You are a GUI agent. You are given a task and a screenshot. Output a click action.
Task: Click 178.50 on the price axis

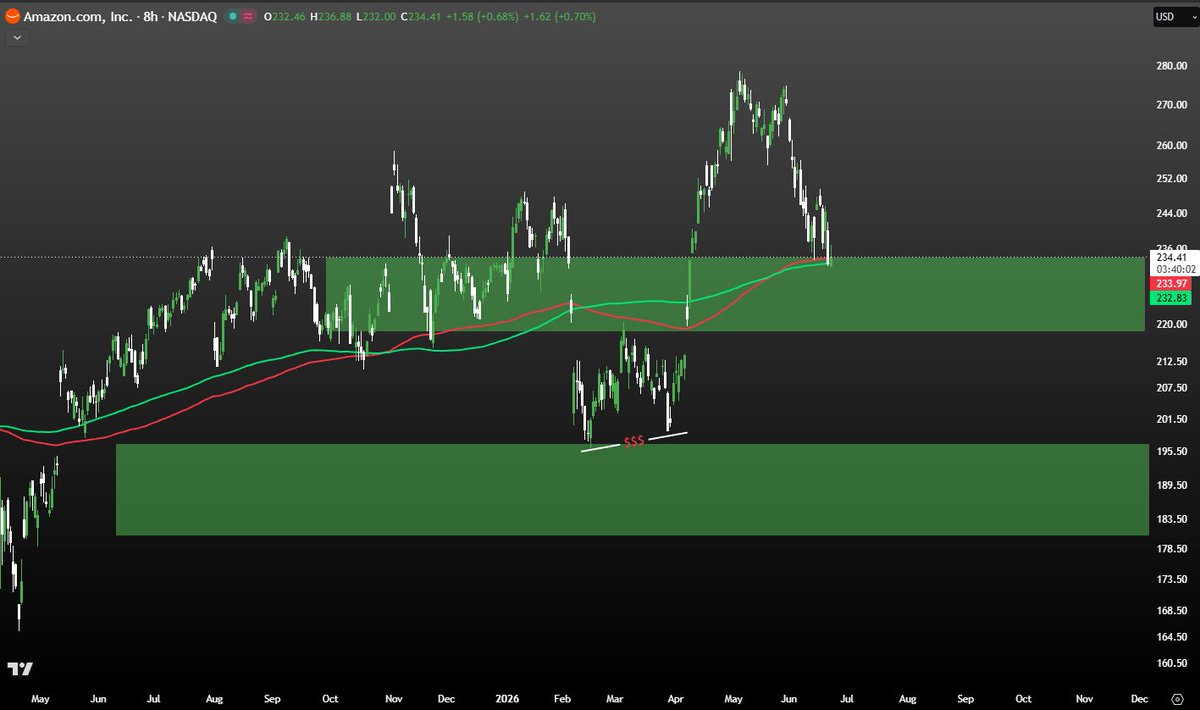pyautogui.click(x=1171, y=549)
